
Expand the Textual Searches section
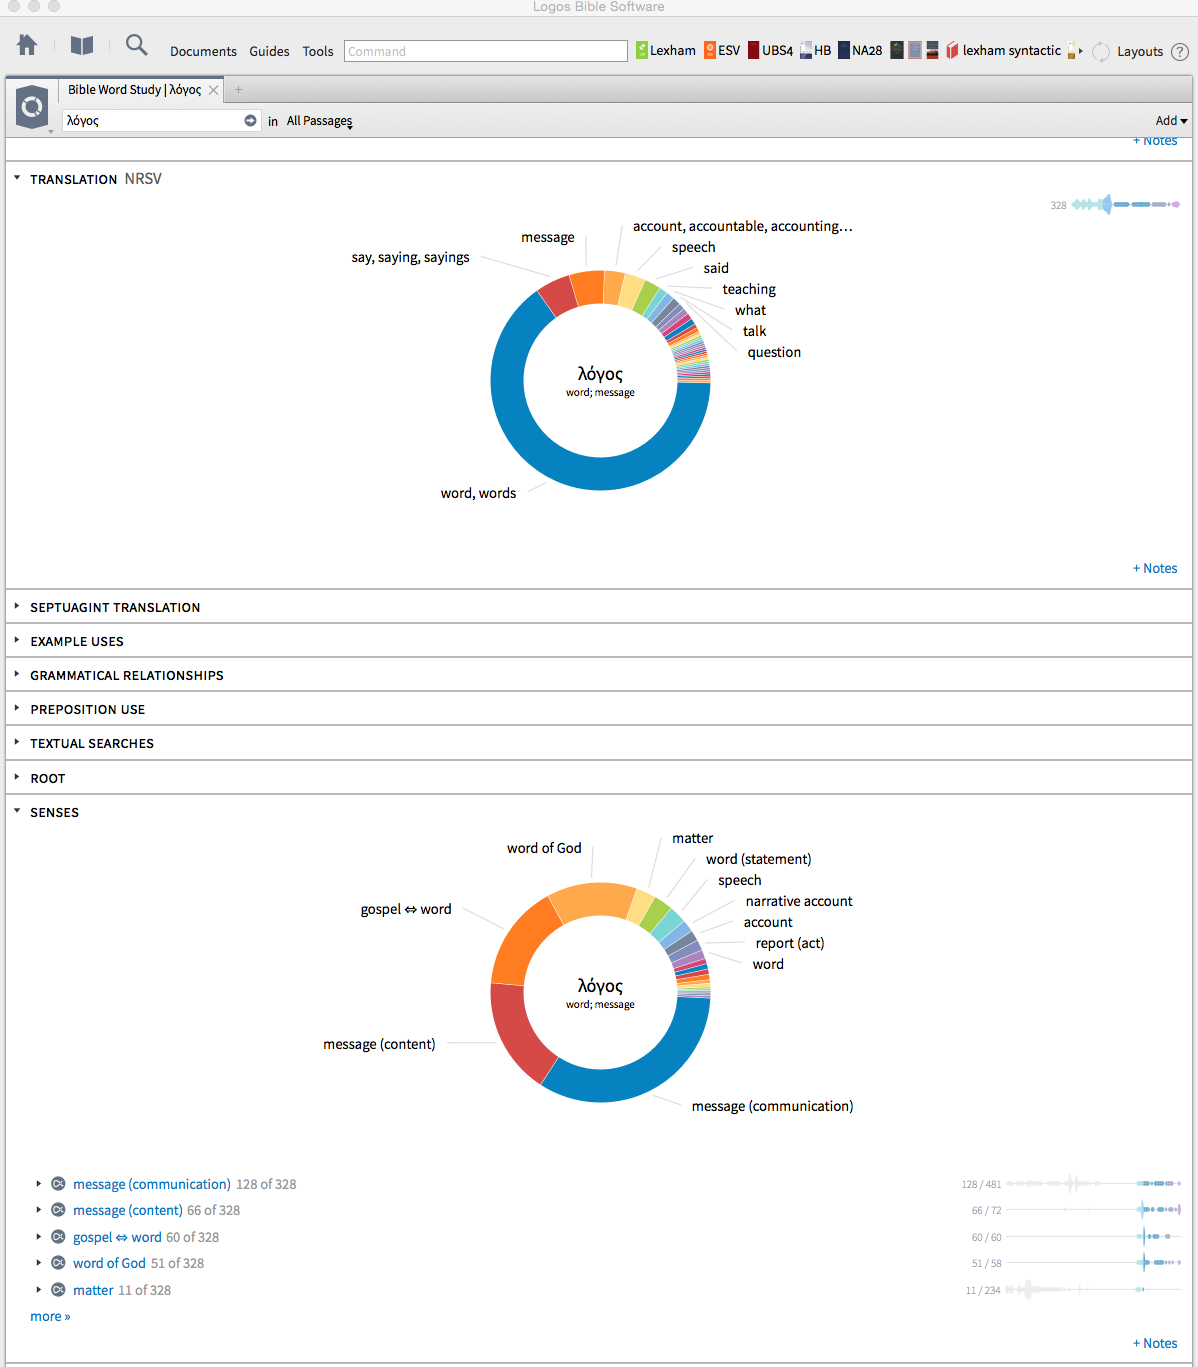(17, 742)
